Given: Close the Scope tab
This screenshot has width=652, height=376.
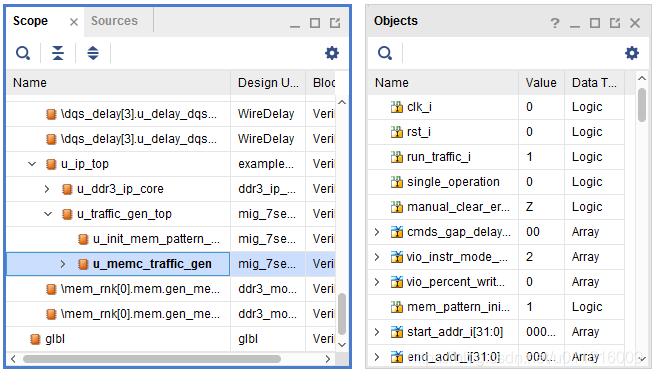Looking at the screenshot, I should [x=74, y=22].
